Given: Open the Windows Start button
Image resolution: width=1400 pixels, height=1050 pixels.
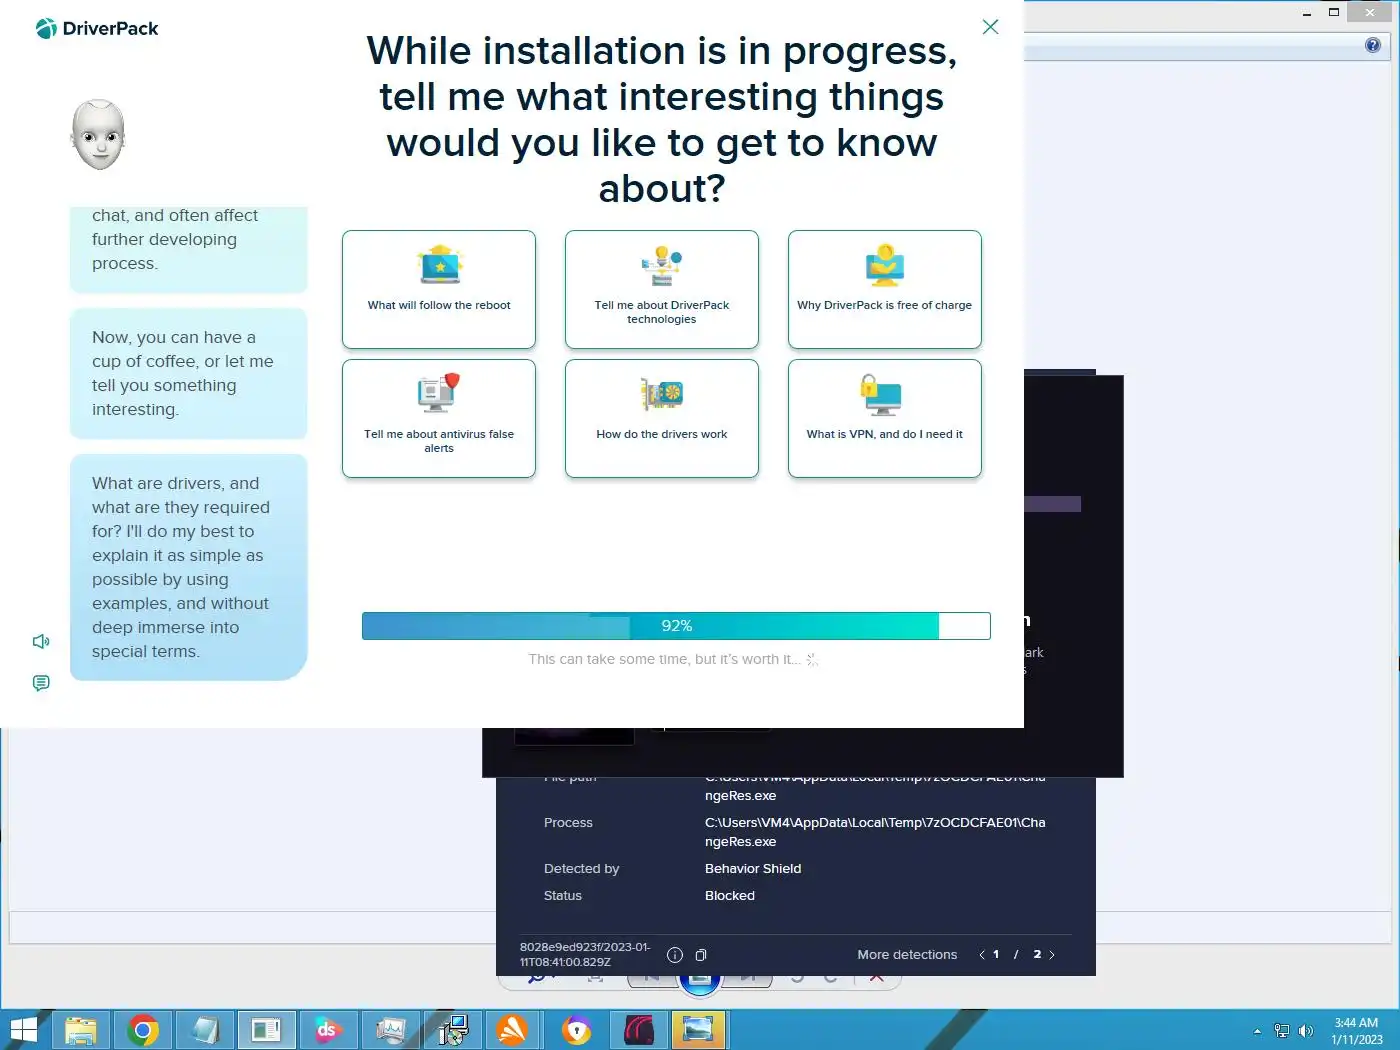Looking at the screenshot, I should [23, 1030].
